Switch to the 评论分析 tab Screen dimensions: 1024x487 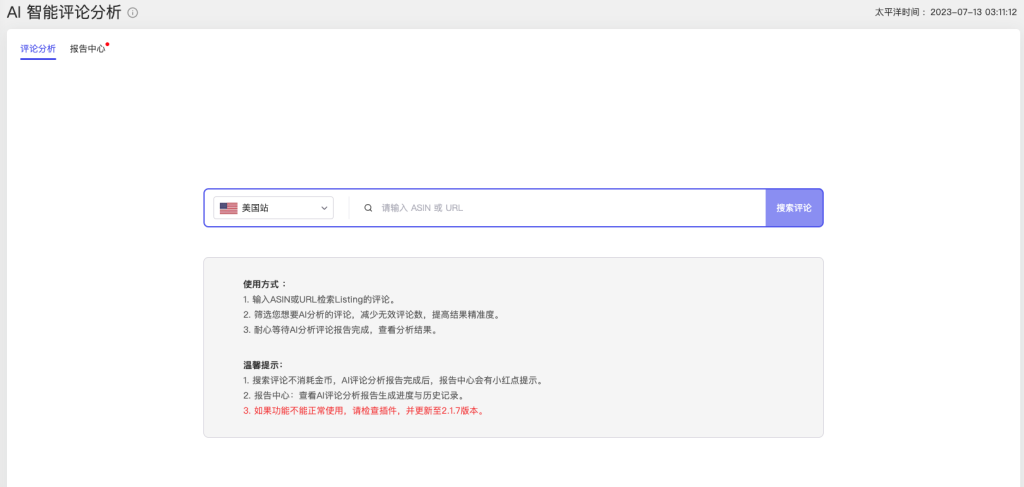(38, 49)
